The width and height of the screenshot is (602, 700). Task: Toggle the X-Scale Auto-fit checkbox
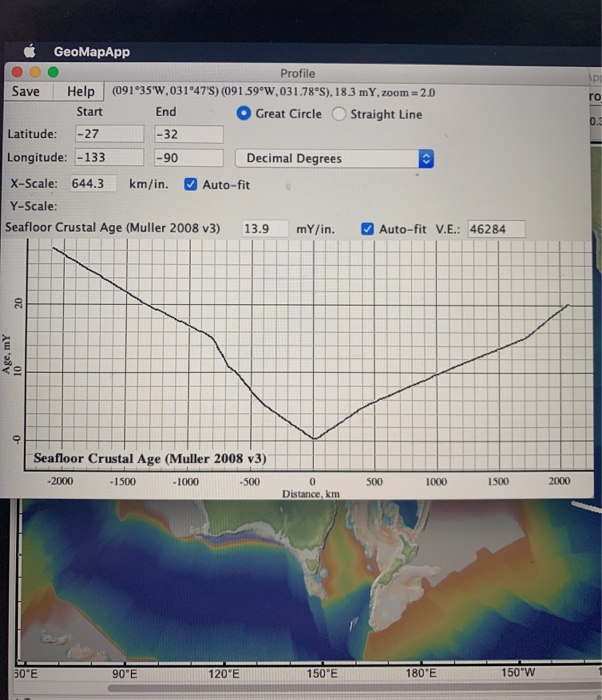coord(191,184)
